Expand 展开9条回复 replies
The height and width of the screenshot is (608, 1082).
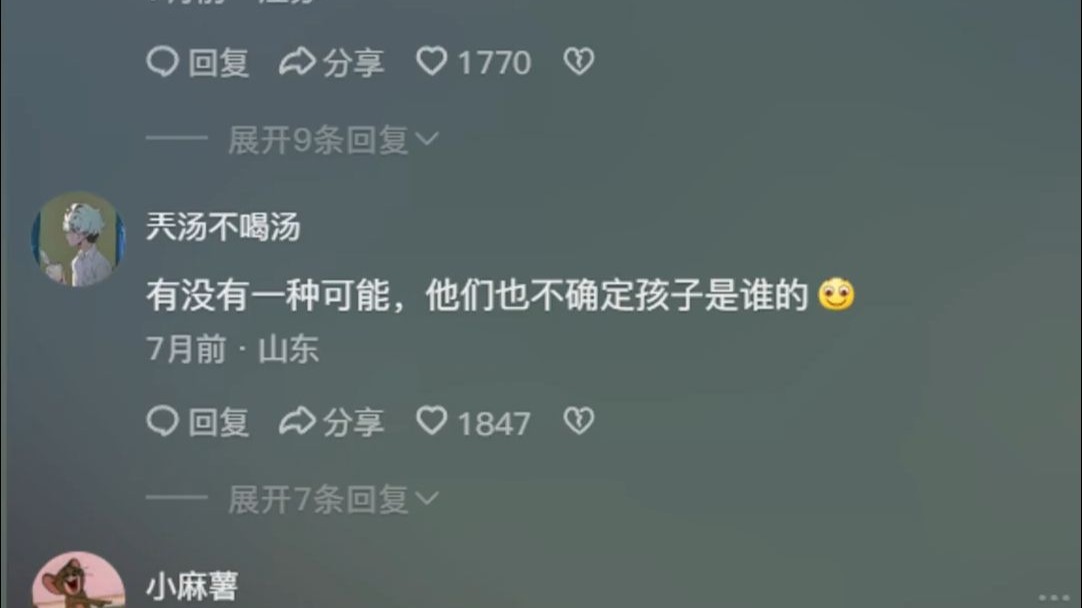point(333,140)
